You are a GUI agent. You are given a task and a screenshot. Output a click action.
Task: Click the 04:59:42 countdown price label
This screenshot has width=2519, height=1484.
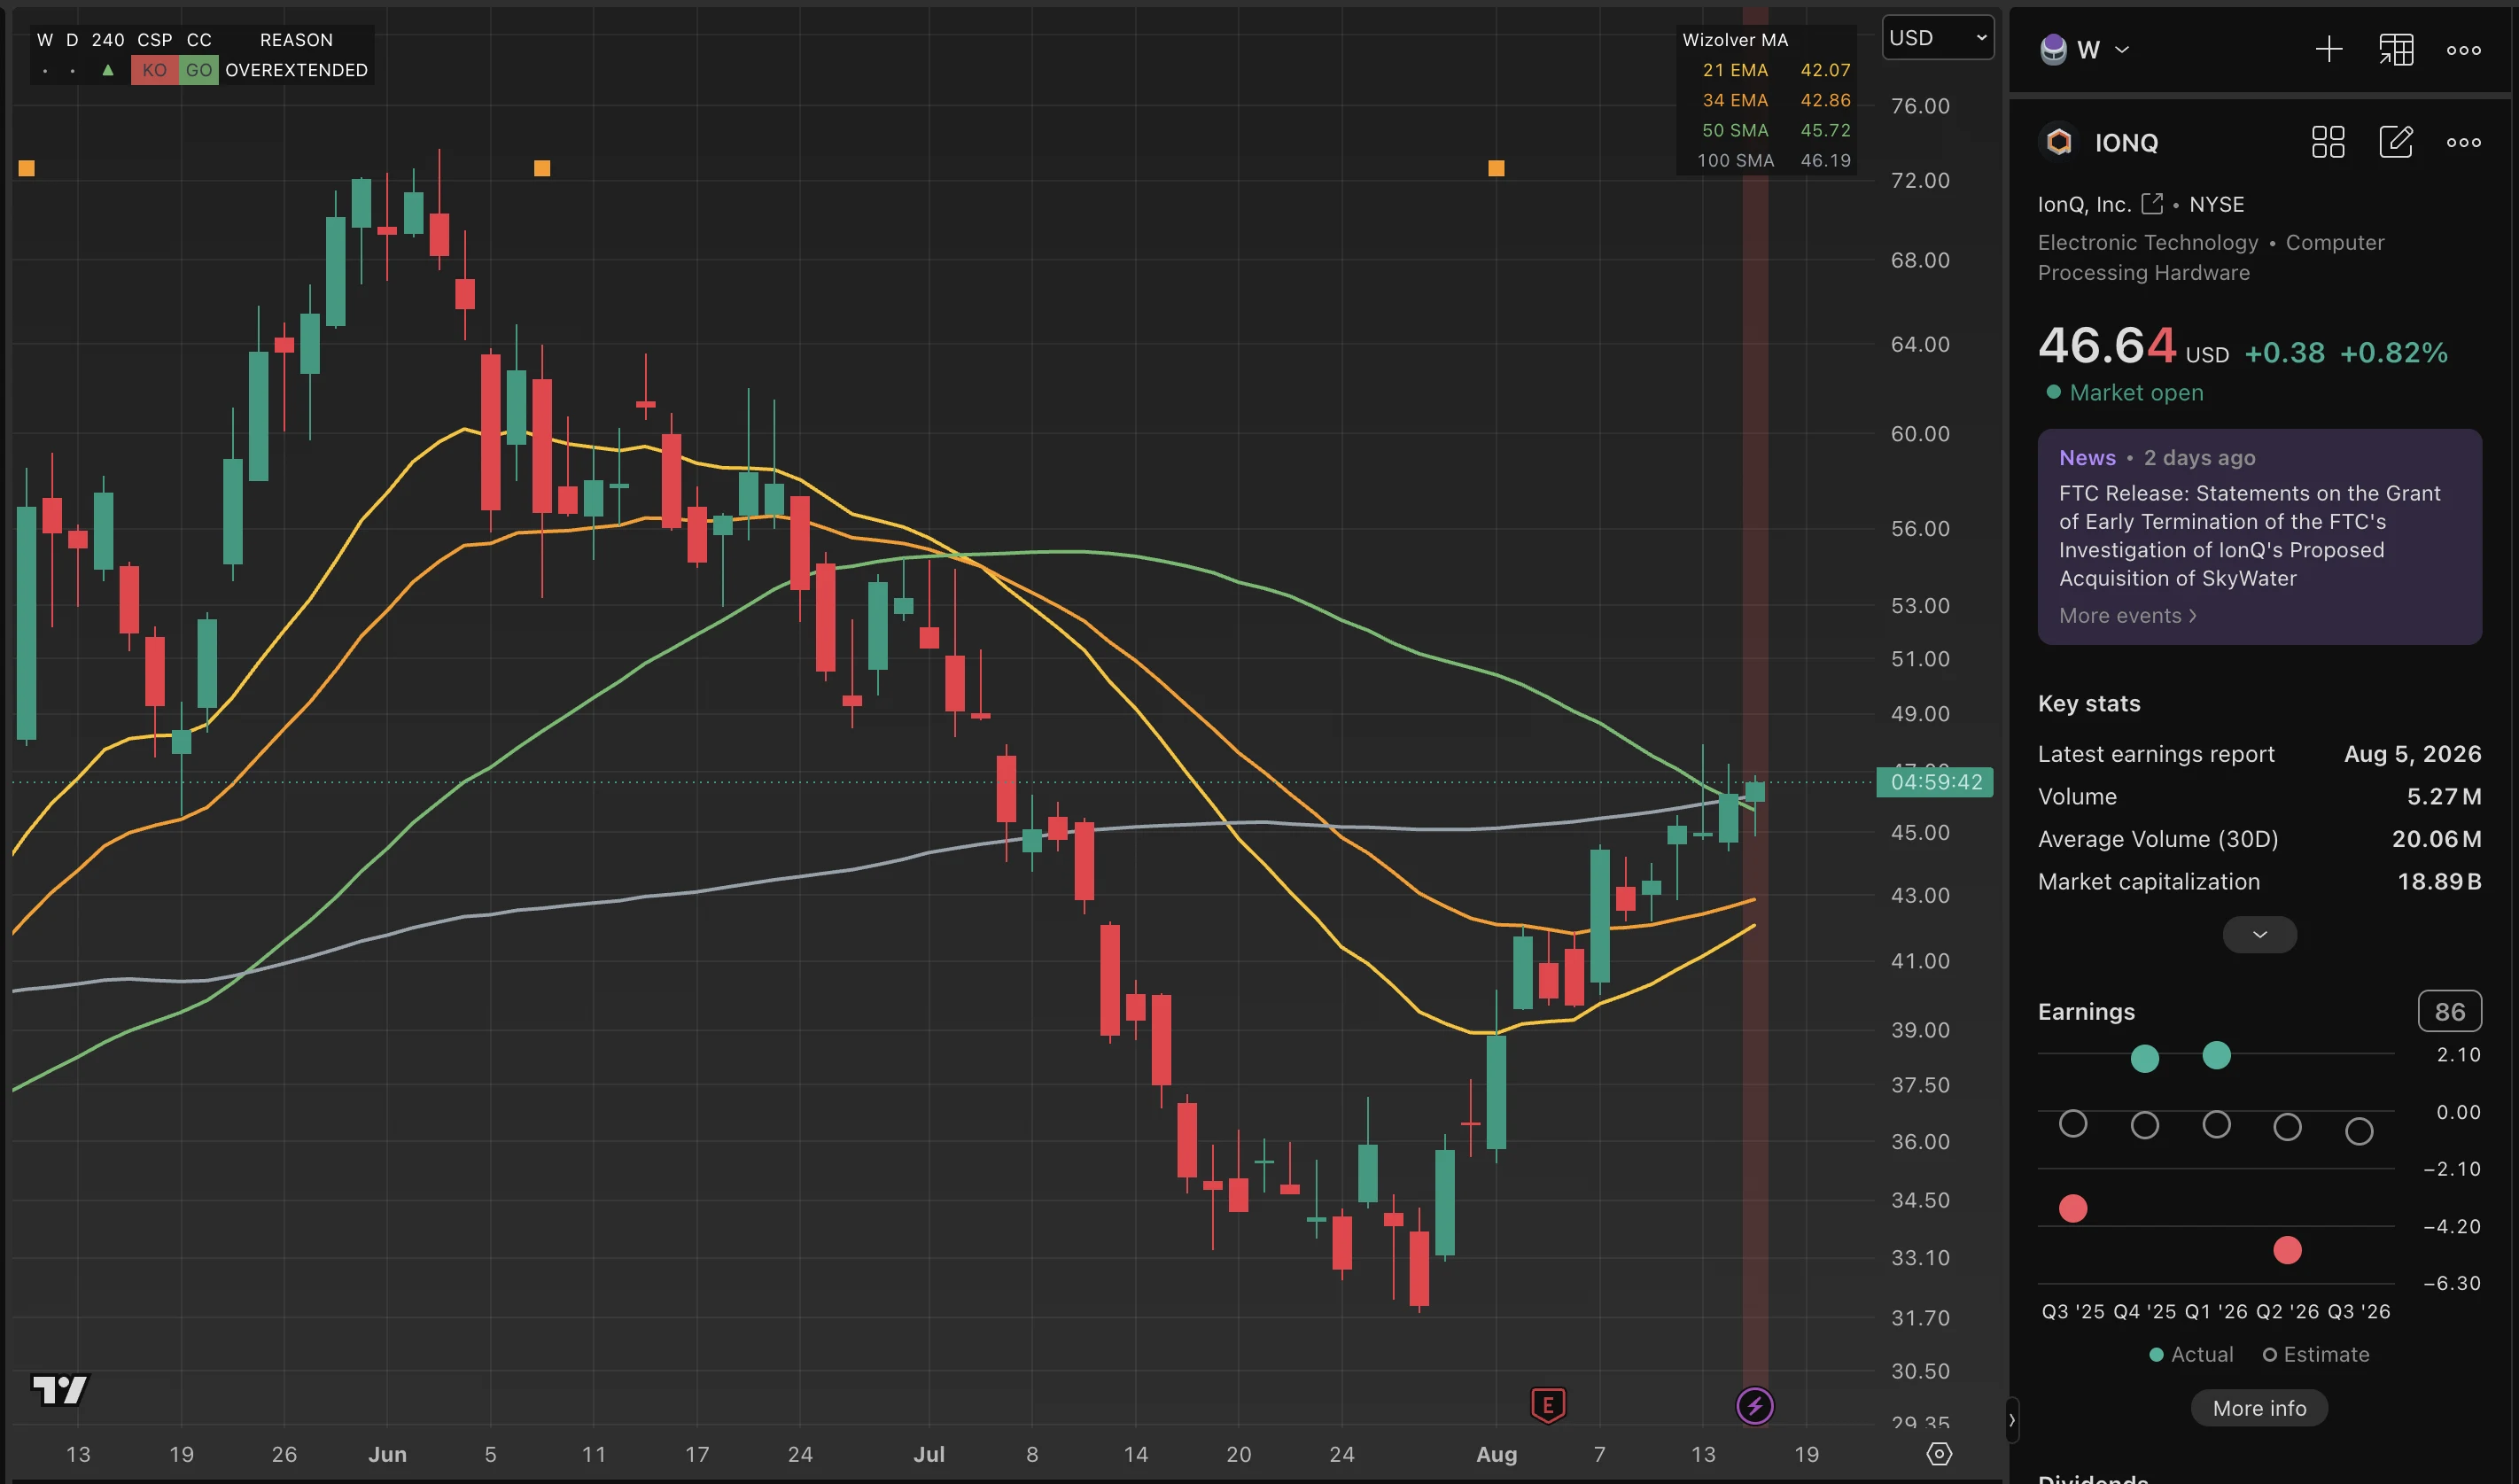pyautogui.click(x=1936, y=782)
